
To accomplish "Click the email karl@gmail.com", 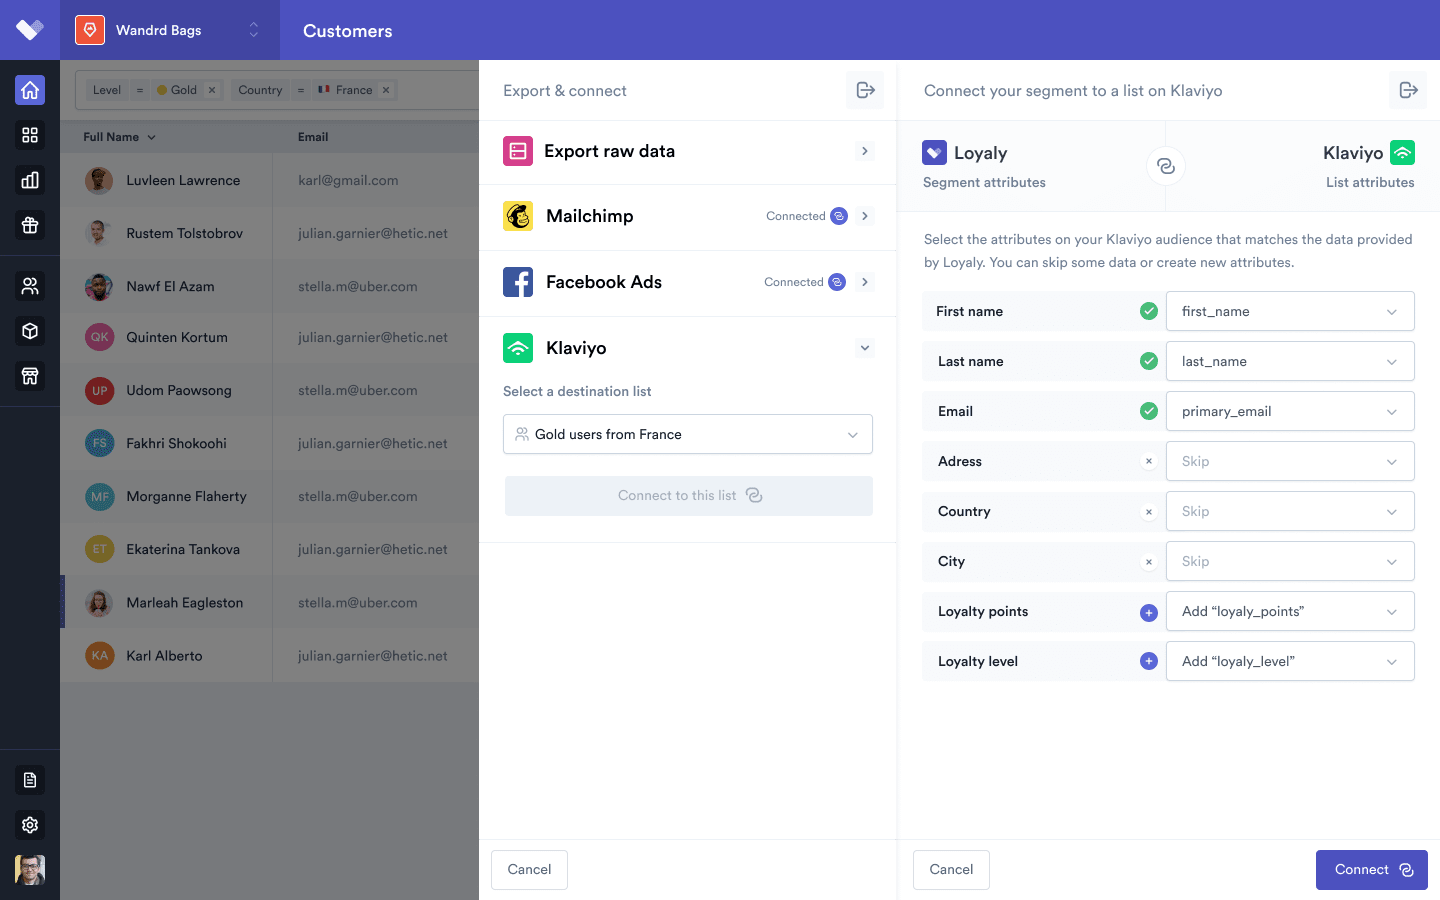I will [x=348, y=181].
